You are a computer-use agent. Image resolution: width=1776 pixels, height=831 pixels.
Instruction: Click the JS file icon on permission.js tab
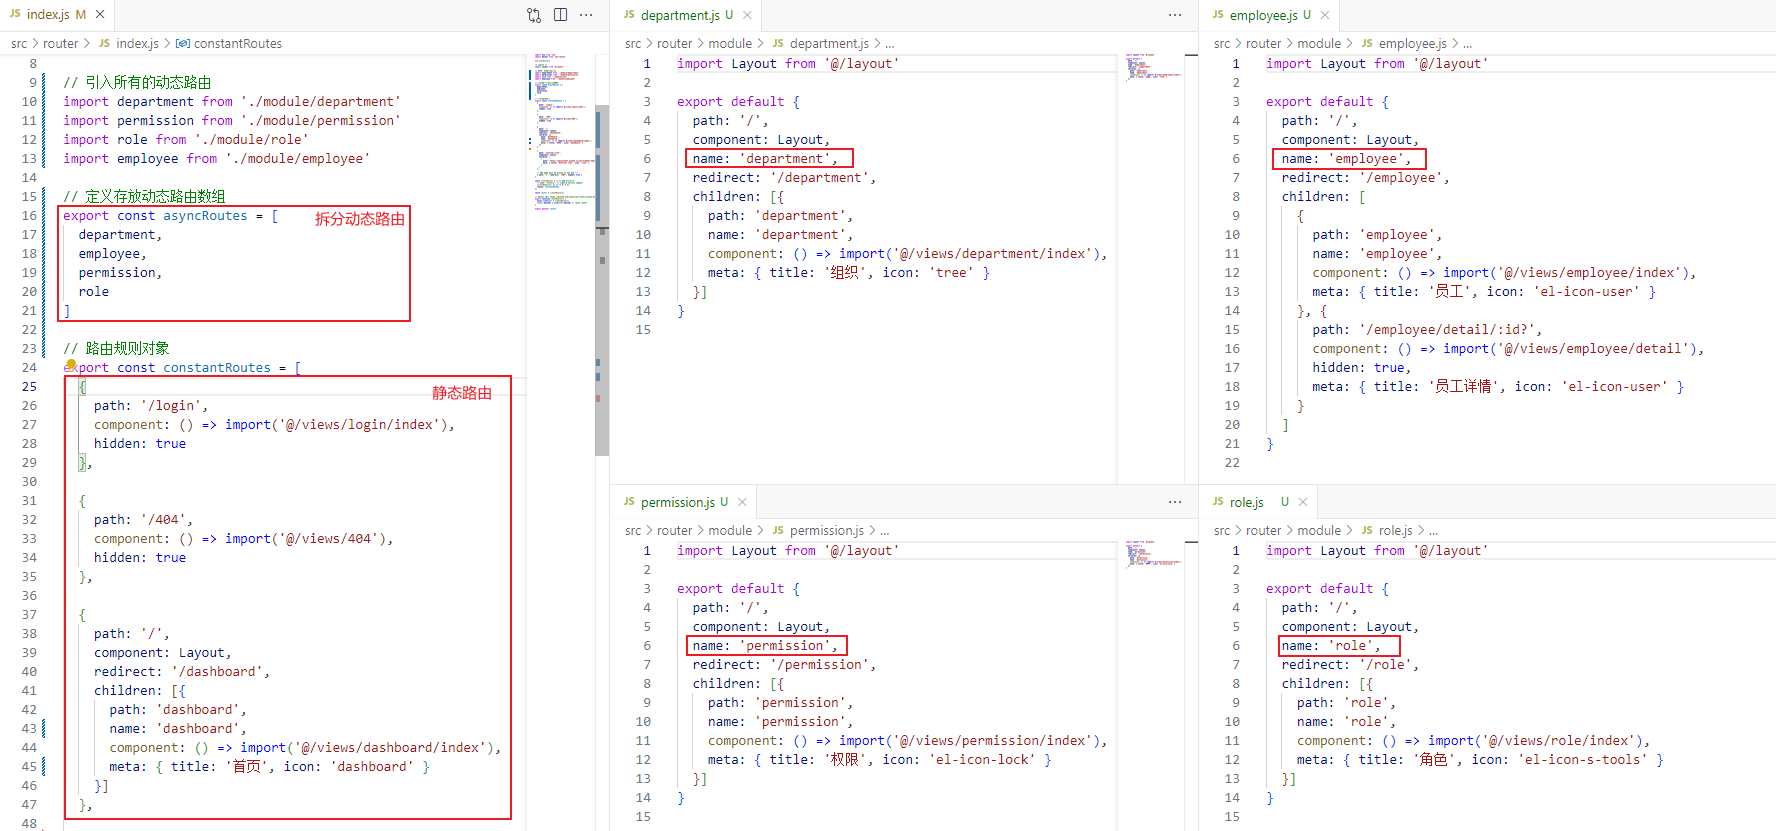pos(629,501)
